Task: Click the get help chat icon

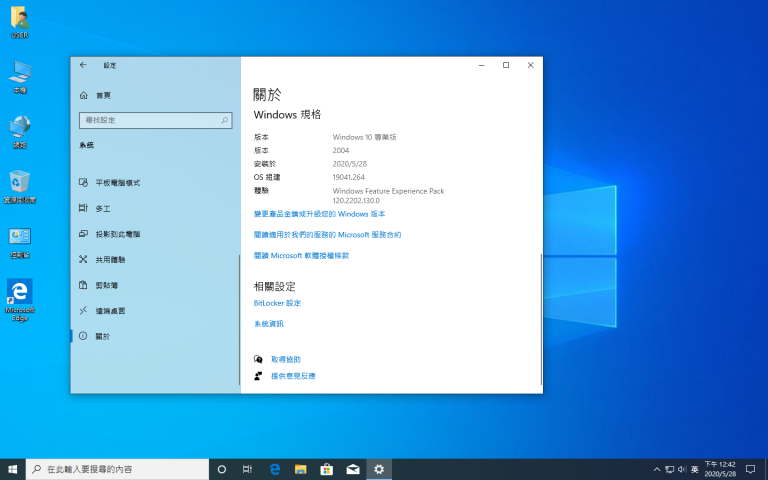Action: point(258,360)
